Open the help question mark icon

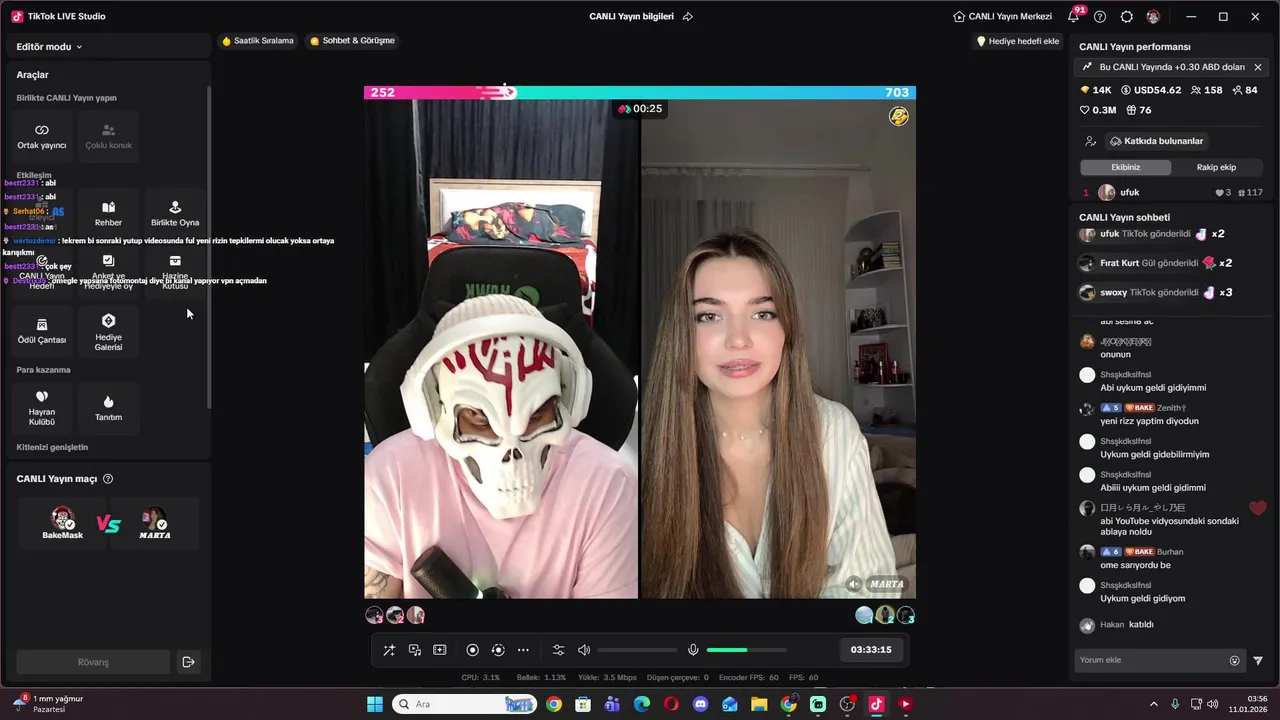click(x=1100, y=17)
